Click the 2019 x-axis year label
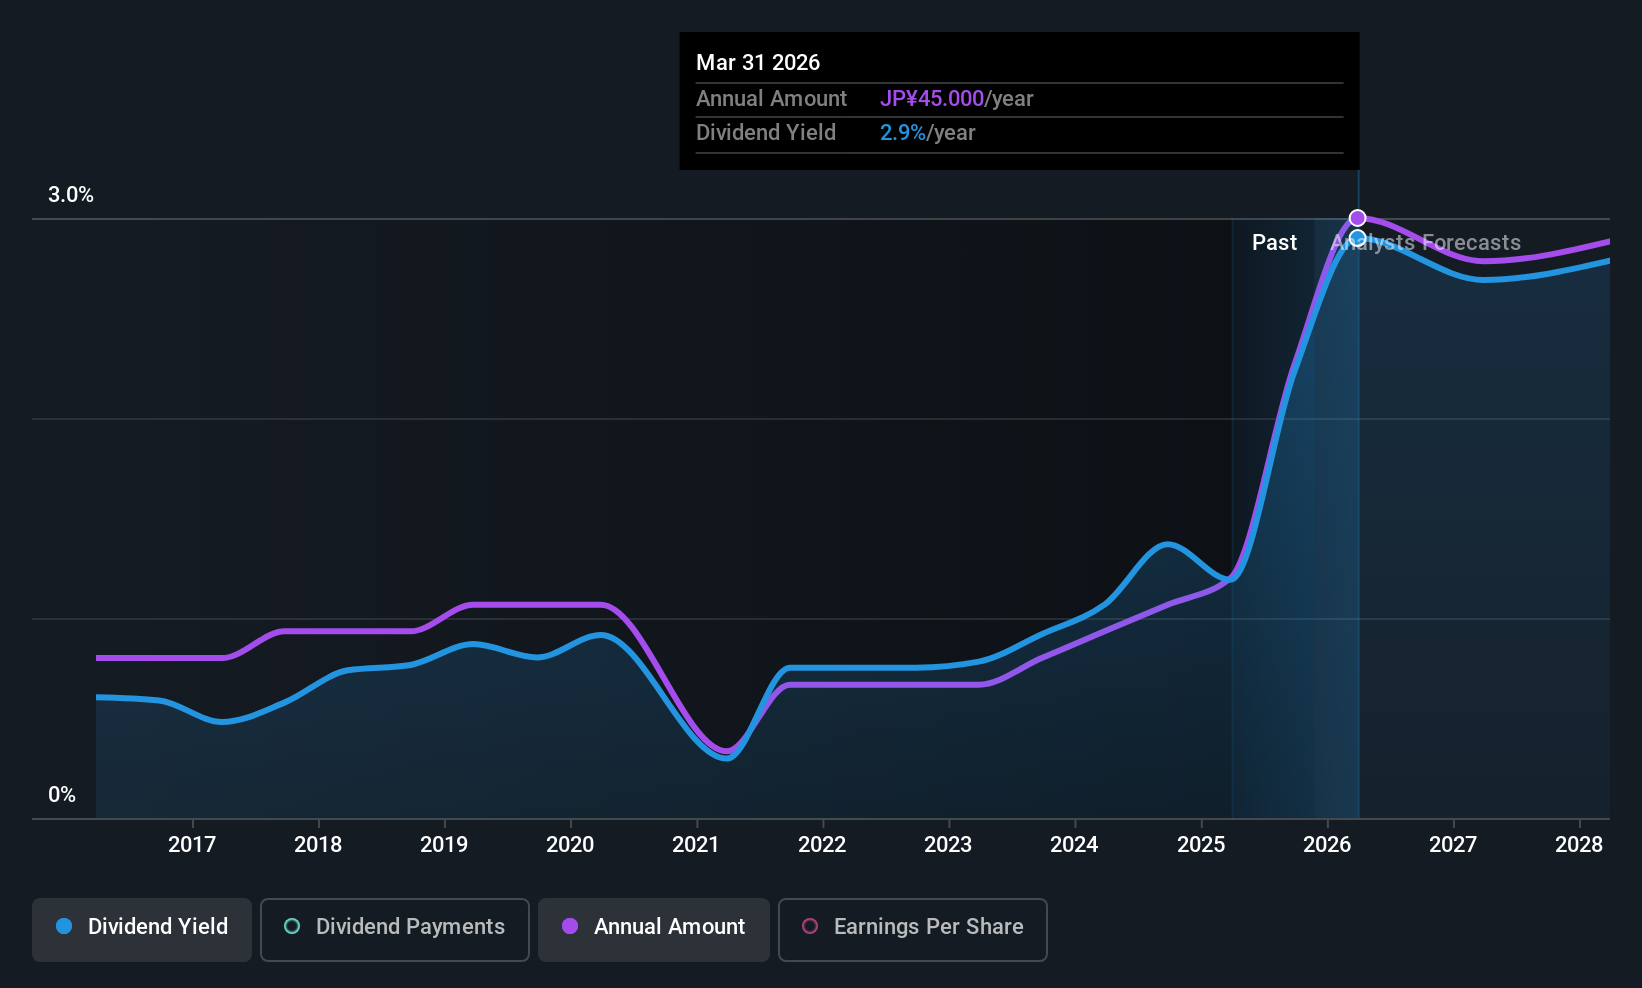Image resolution: width=1642 pixels, height=988 pixels. (444, 845)
